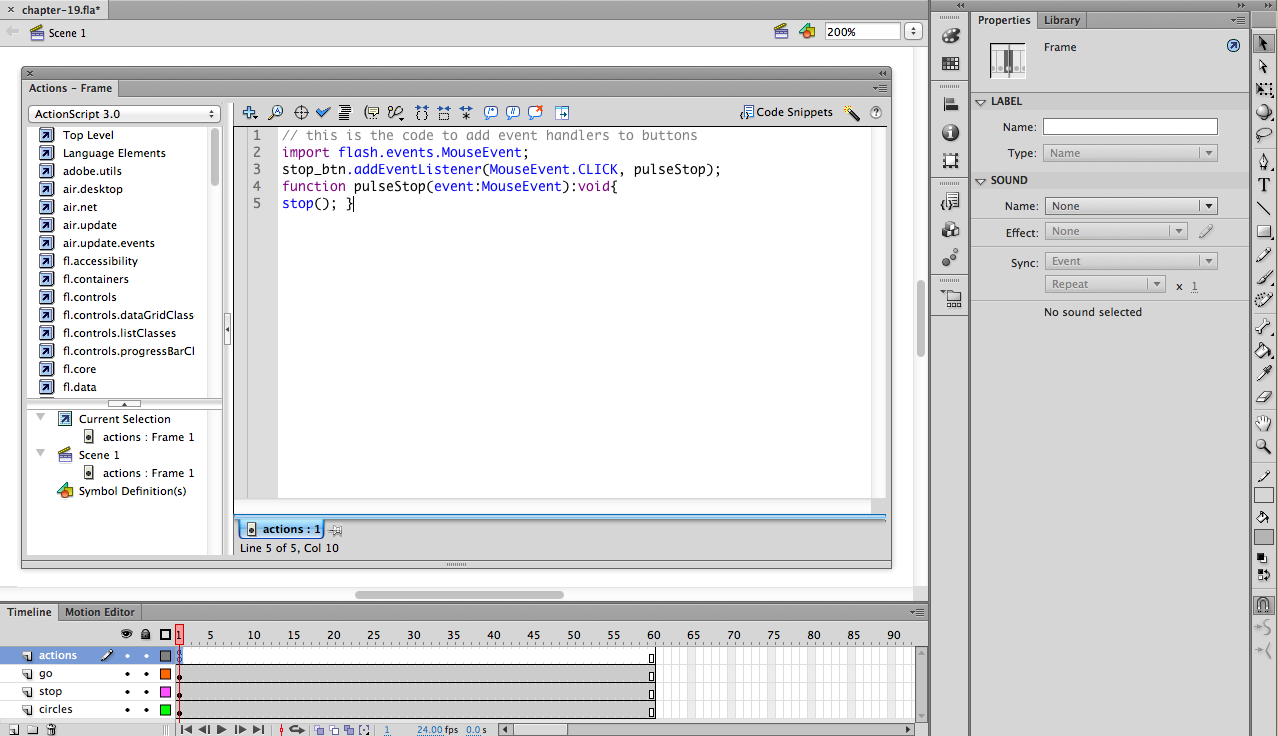Screen dimensions: 1278x736
Task: Switch to the Library tab
Action: (x=1061, y=20)
